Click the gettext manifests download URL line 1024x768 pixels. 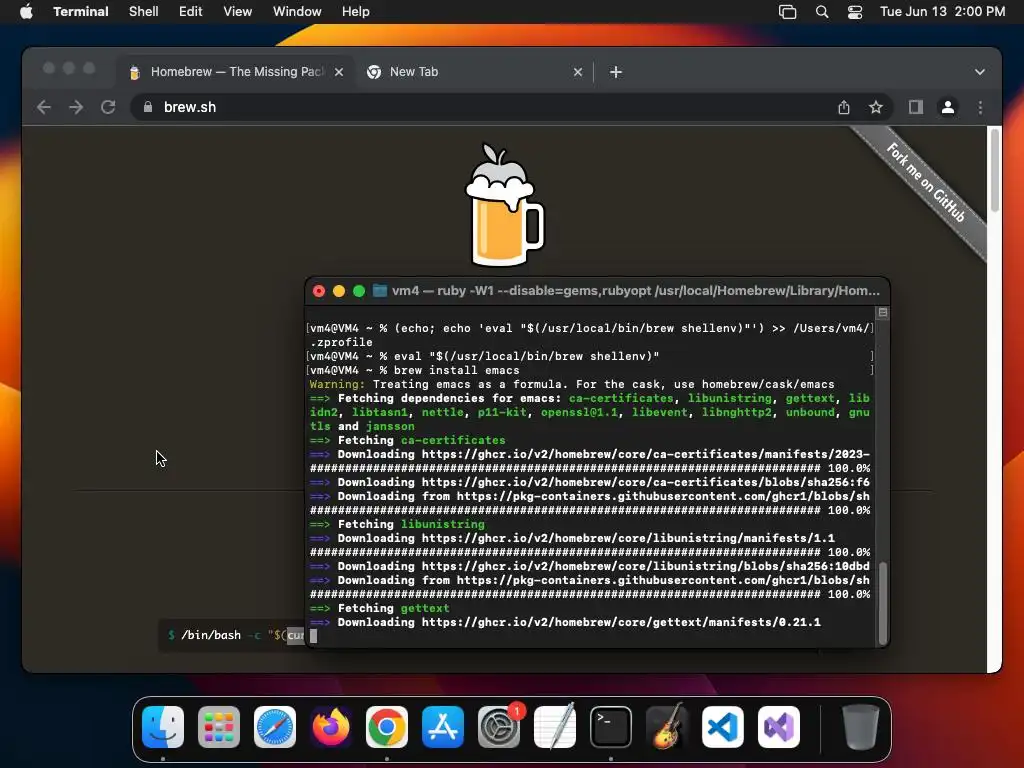pyautogui.click(x=565, y=622)
